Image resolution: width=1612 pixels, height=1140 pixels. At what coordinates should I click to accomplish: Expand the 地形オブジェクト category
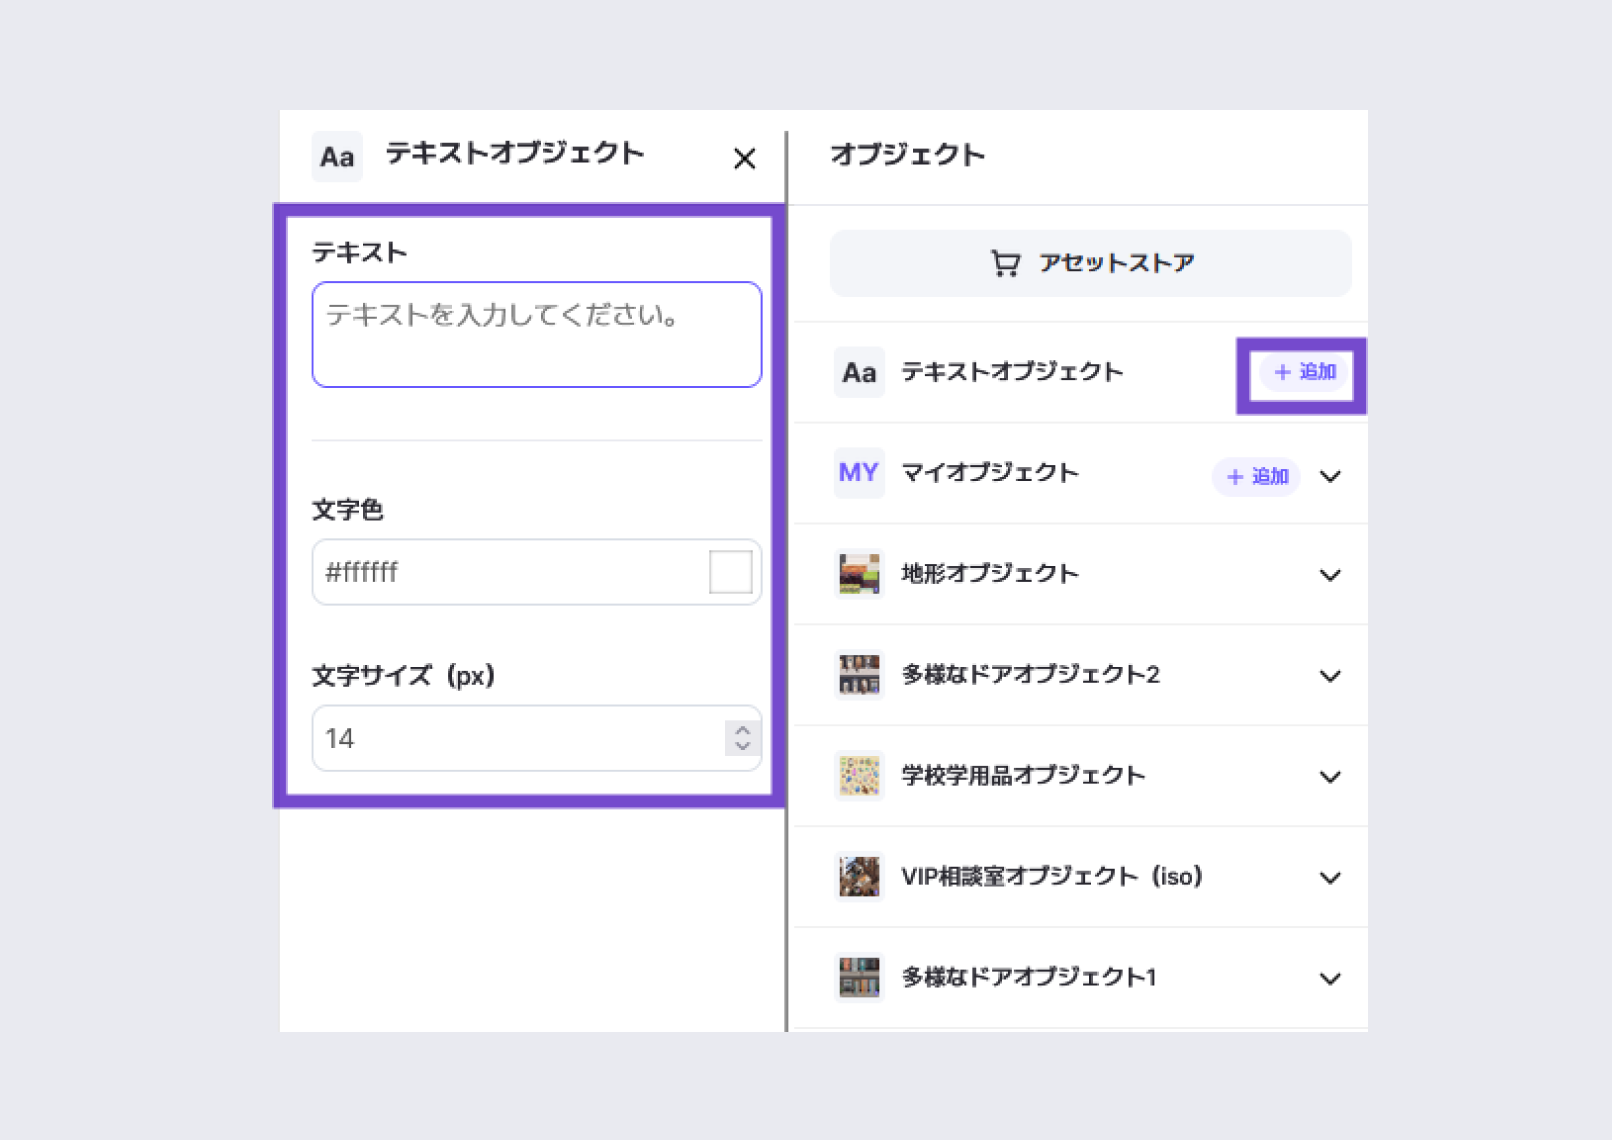(x=1330, y=576)
